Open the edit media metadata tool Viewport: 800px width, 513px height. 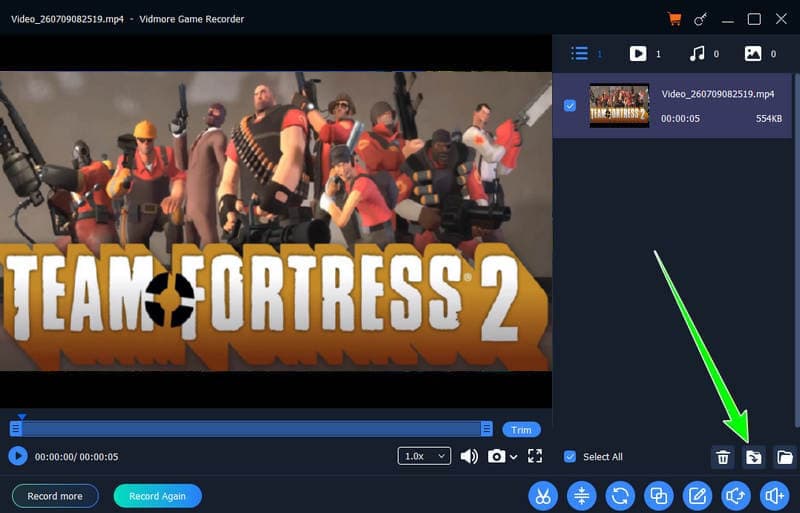(x=697, y=496)
